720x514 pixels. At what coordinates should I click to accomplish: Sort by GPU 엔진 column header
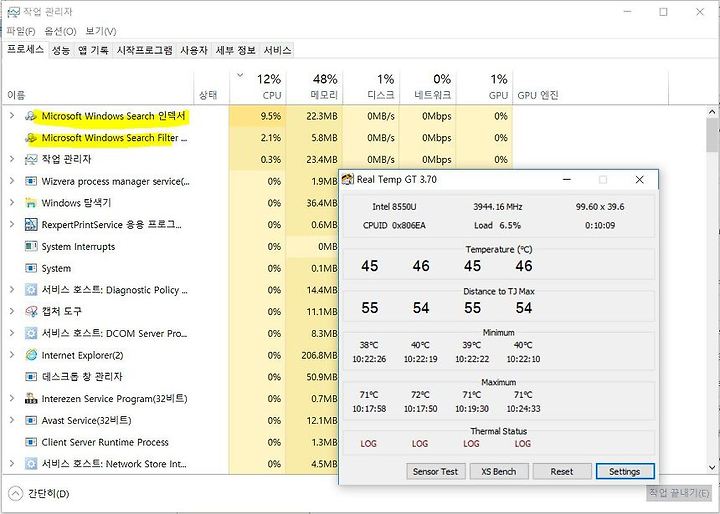point(591,87)
